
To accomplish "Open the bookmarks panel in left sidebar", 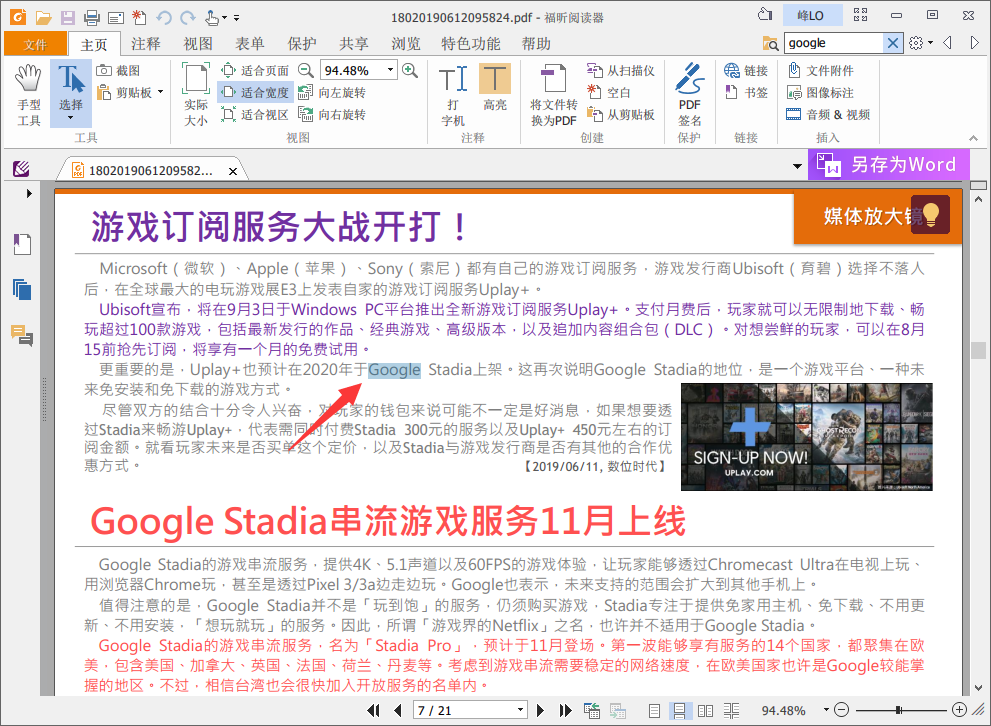I will tap(22, 245).
